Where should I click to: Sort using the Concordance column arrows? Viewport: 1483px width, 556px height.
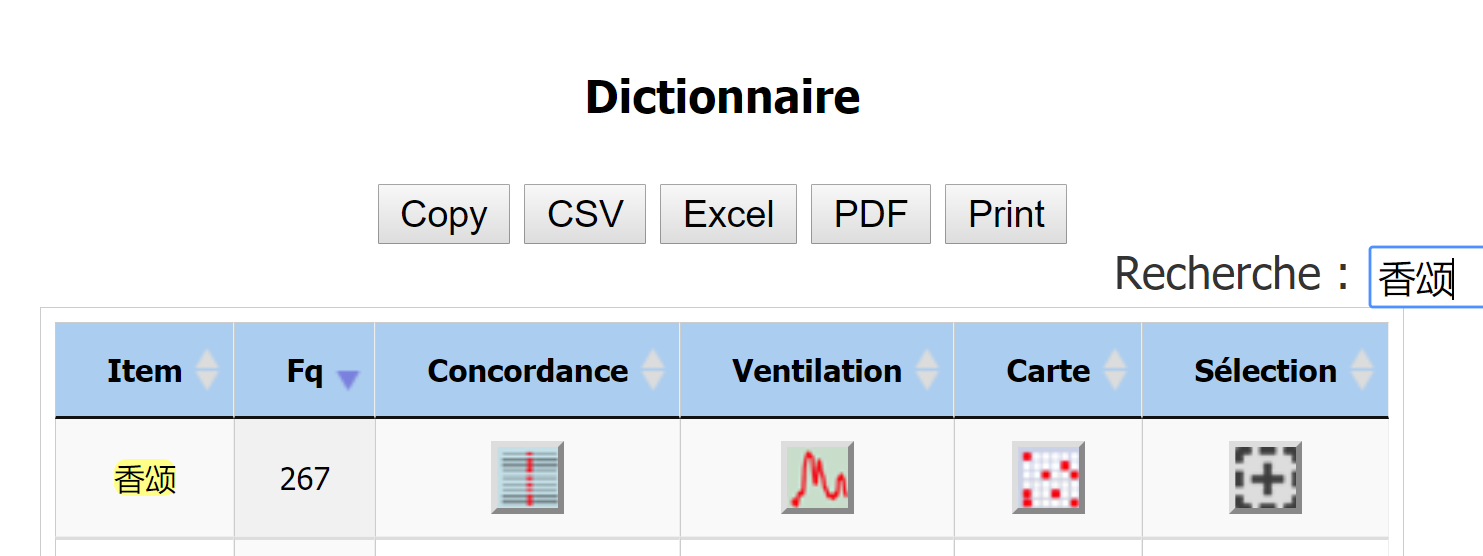click(652, 371)
